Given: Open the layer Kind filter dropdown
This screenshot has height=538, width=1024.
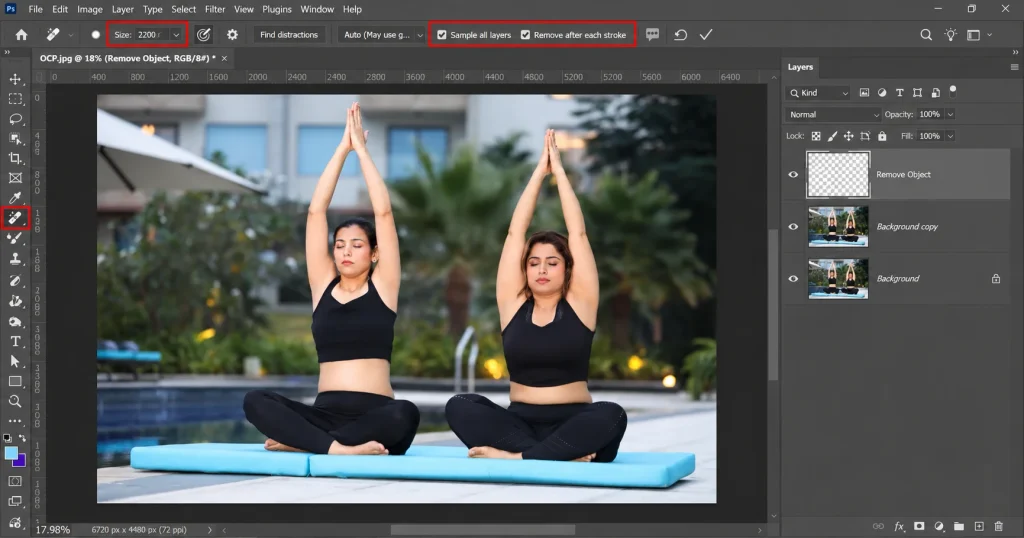Looking at the screenshot, I should [819, 93].
